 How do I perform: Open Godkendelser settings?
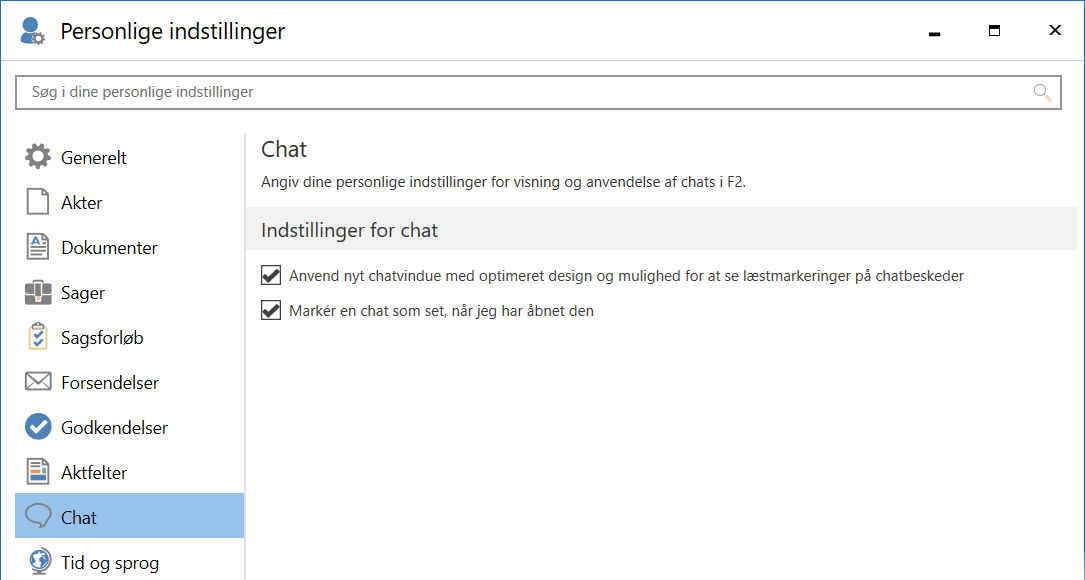pos(129,428)
